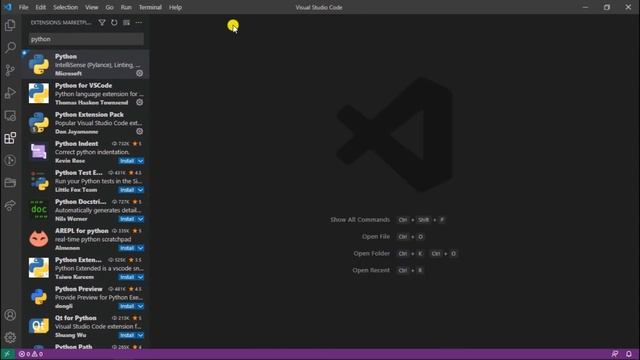Screen dimensions: 640x360
Task: Expand install options for Python Preview
Action: pyautogui.click(x=140, y=306)
